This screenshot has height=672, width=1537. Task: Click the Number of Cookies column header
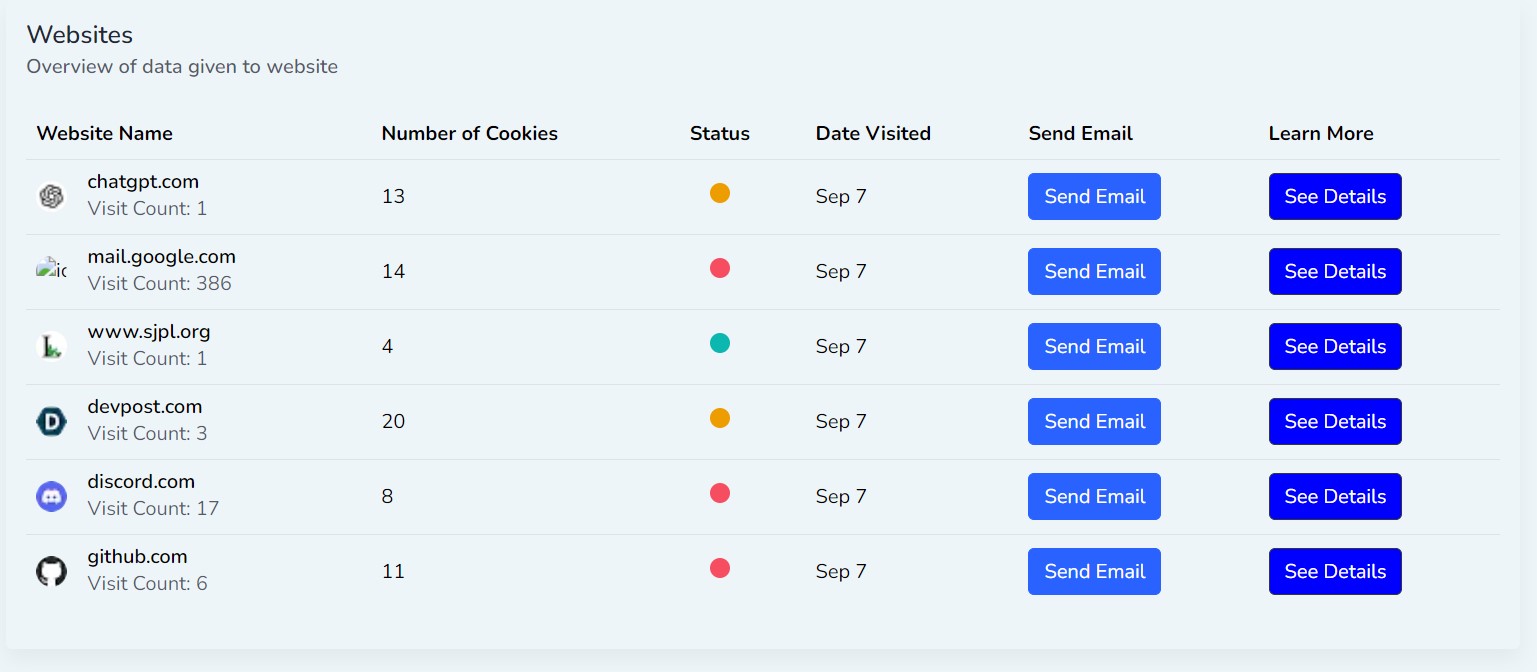coord(470,133)
